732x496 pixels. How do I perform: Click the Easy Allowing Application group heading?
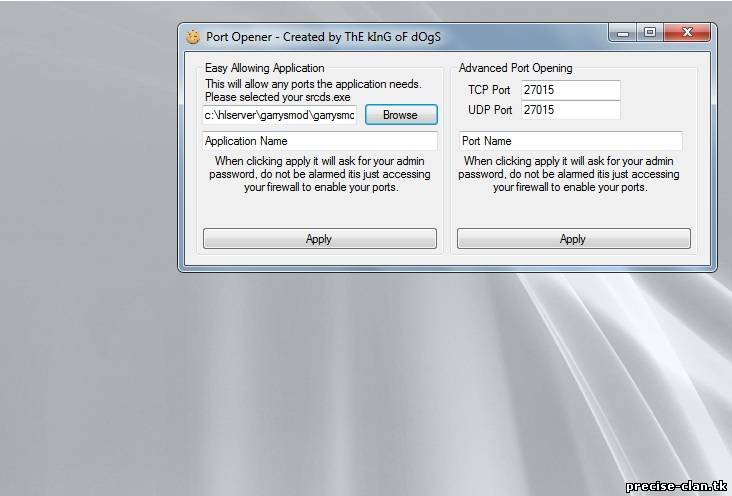point(264,68)
